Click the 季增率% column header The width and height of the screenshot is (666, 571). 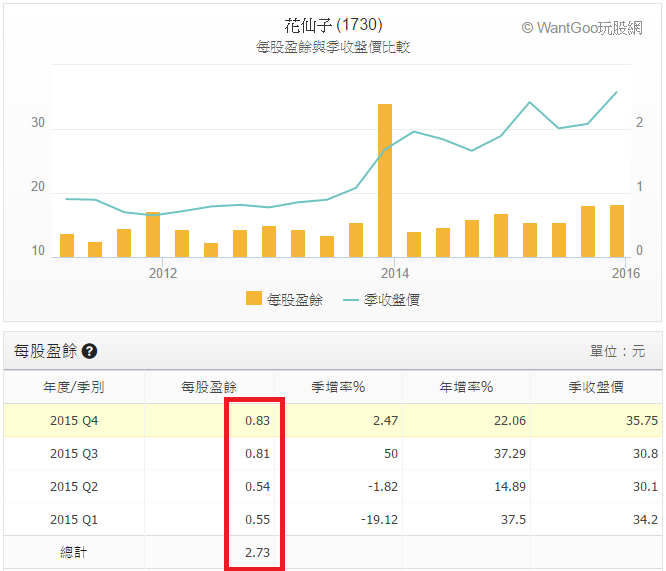point(337,387)
